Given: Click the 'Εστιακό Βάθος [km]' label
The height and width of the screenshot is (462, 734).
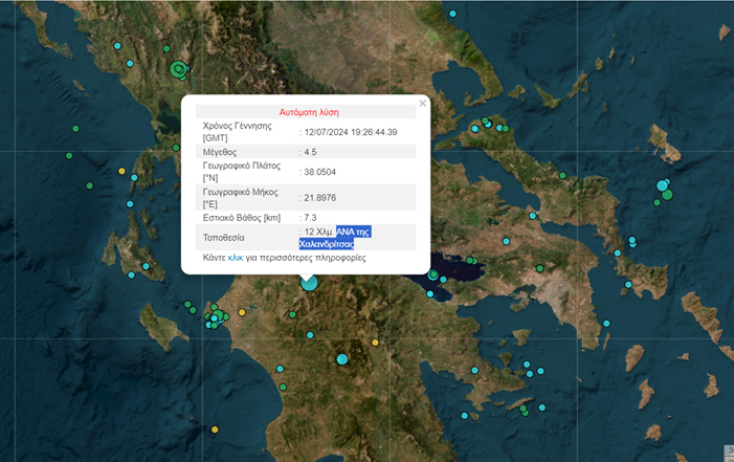Looking at the screenshot, I should click(242, 218).
